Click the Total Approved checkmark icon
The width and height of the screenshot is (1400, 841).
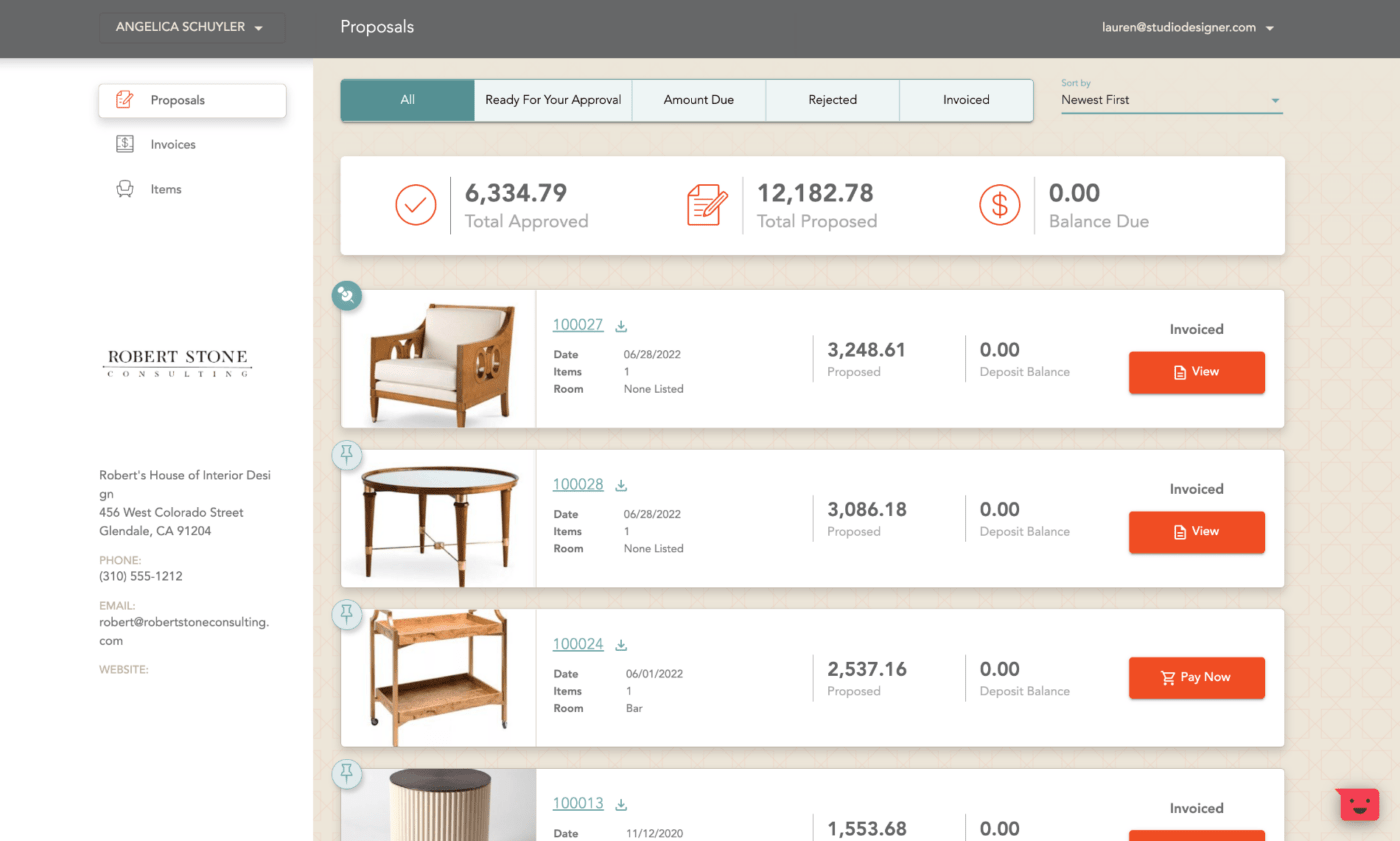[416, 205]
